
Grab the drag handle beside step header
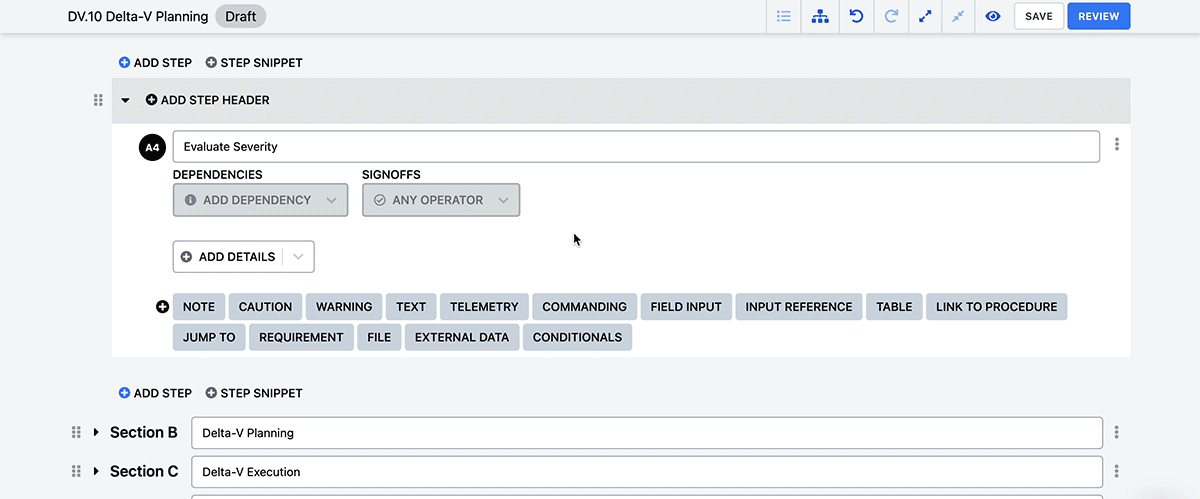[98, 100]
